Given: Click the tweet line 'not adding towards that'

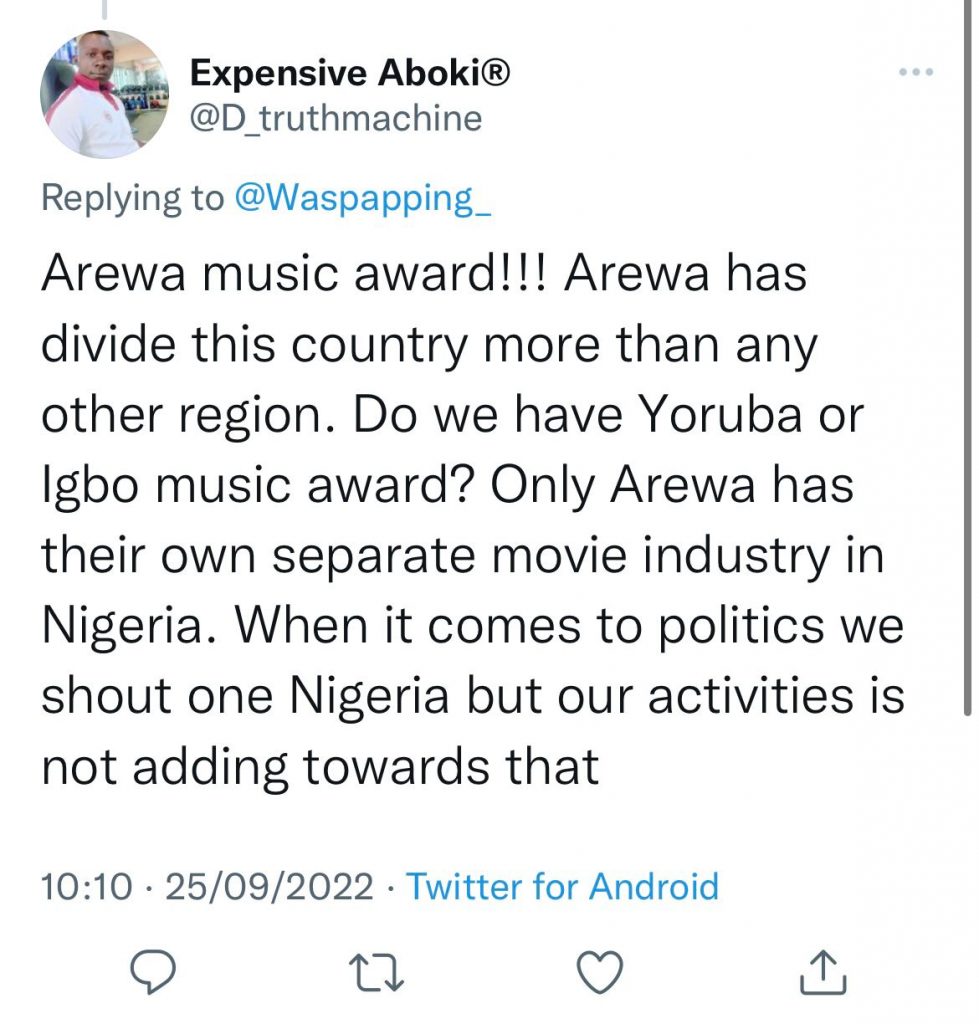Looking at the screenshot, I should pyautogui.click(x=320, y=766).
